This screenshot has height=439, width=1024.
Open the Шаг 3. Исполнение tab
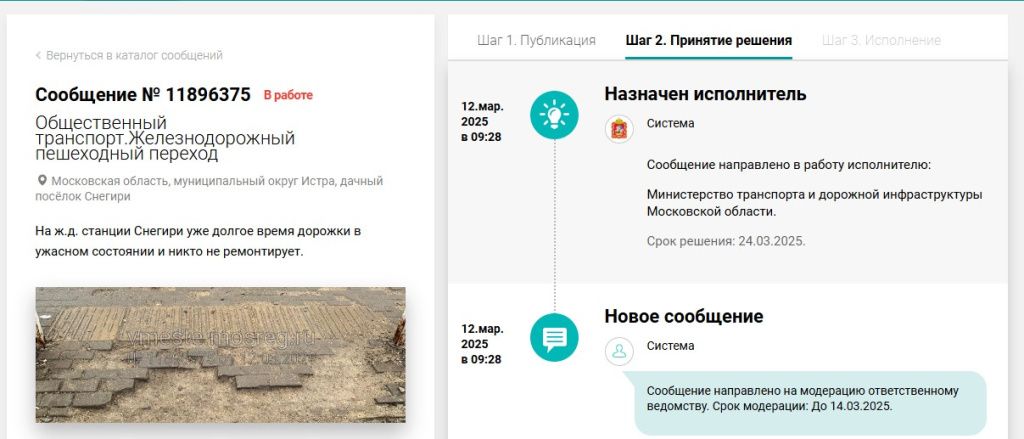point(881,41)
